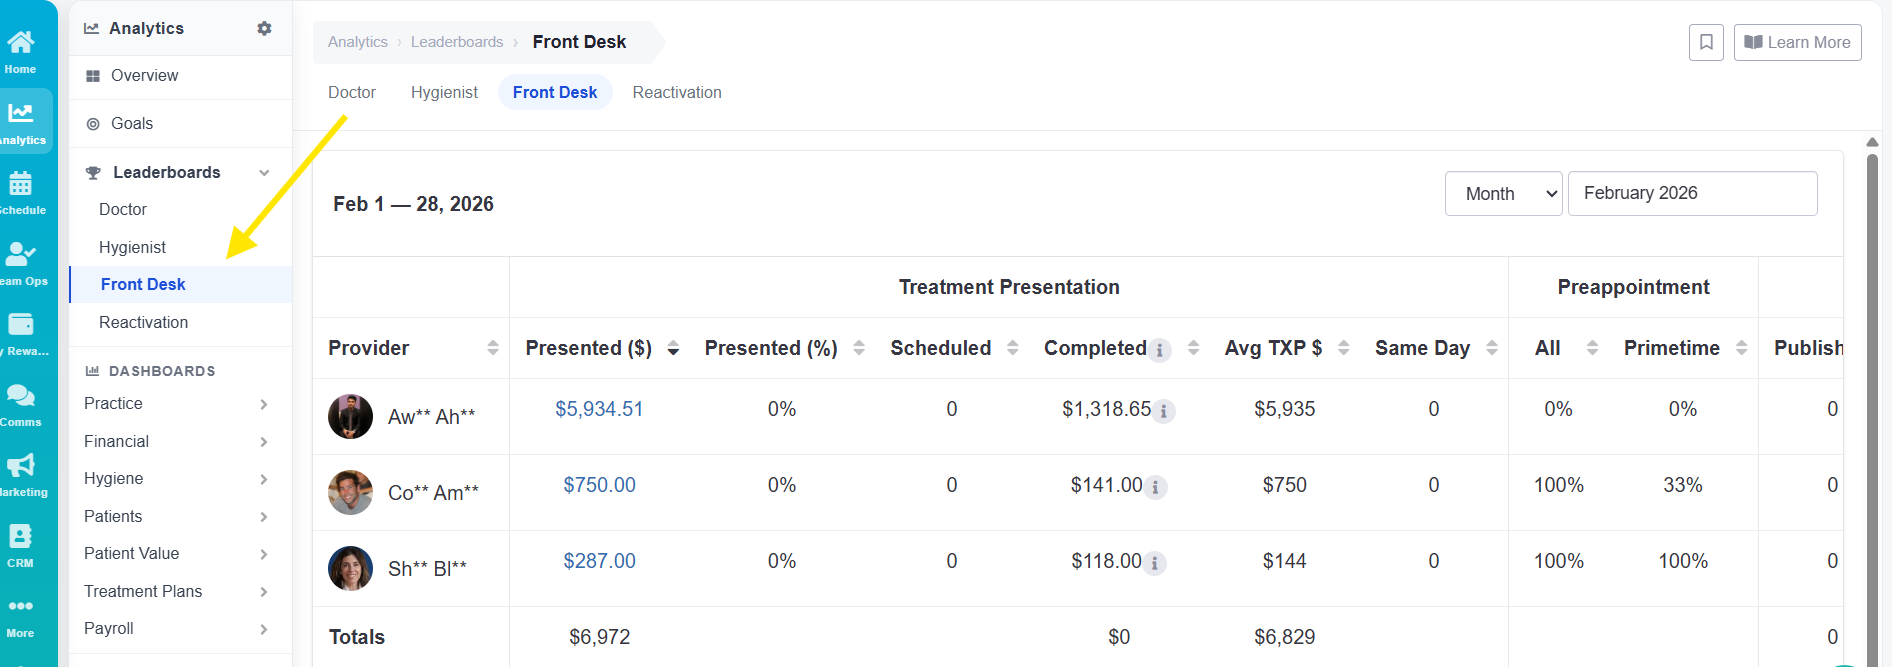Open the Marketing megaphone icon
This screenshot has width=1892, height=667.
[x=21, y=466]
